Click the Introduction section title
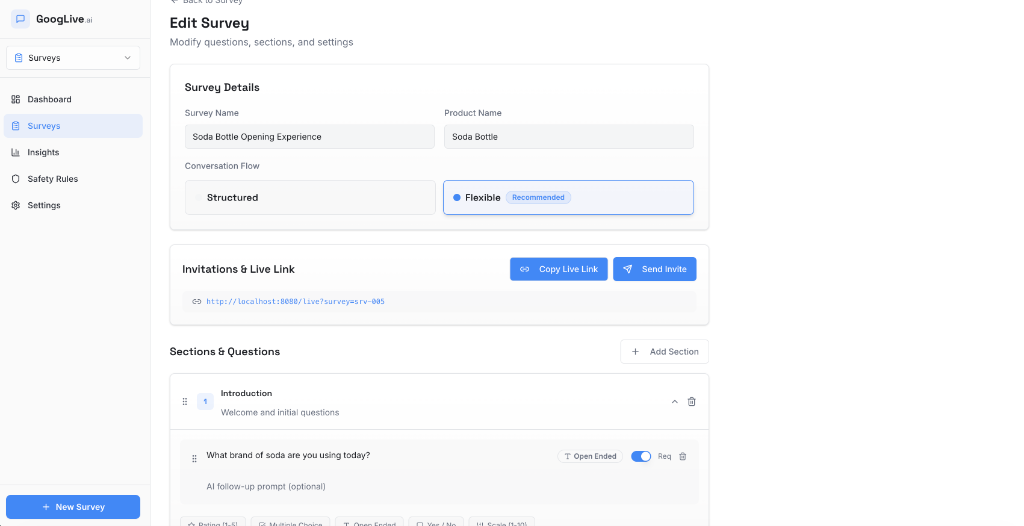Image resolution: width=1024 pixels, height=526 pixels. click(246, 393)
